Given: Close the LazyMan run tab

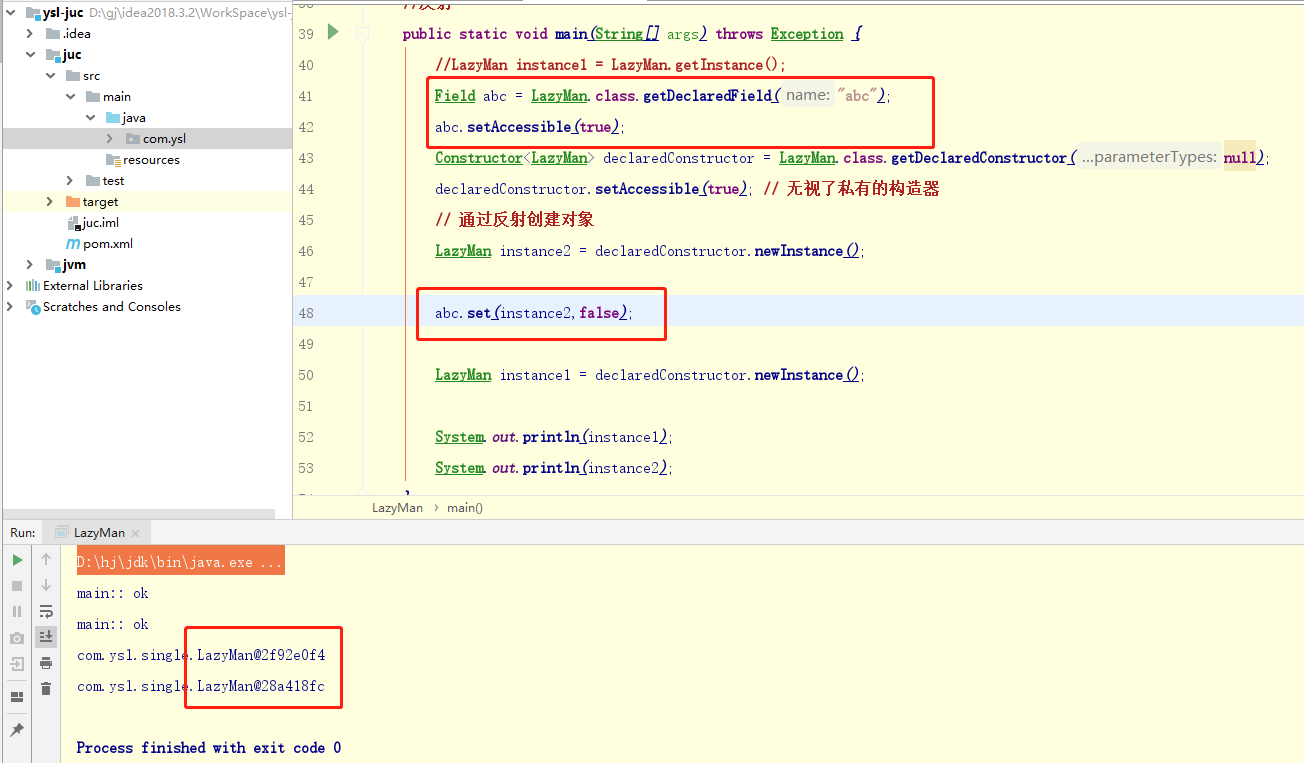Looking at the screenshot, I should pos(137,533).
